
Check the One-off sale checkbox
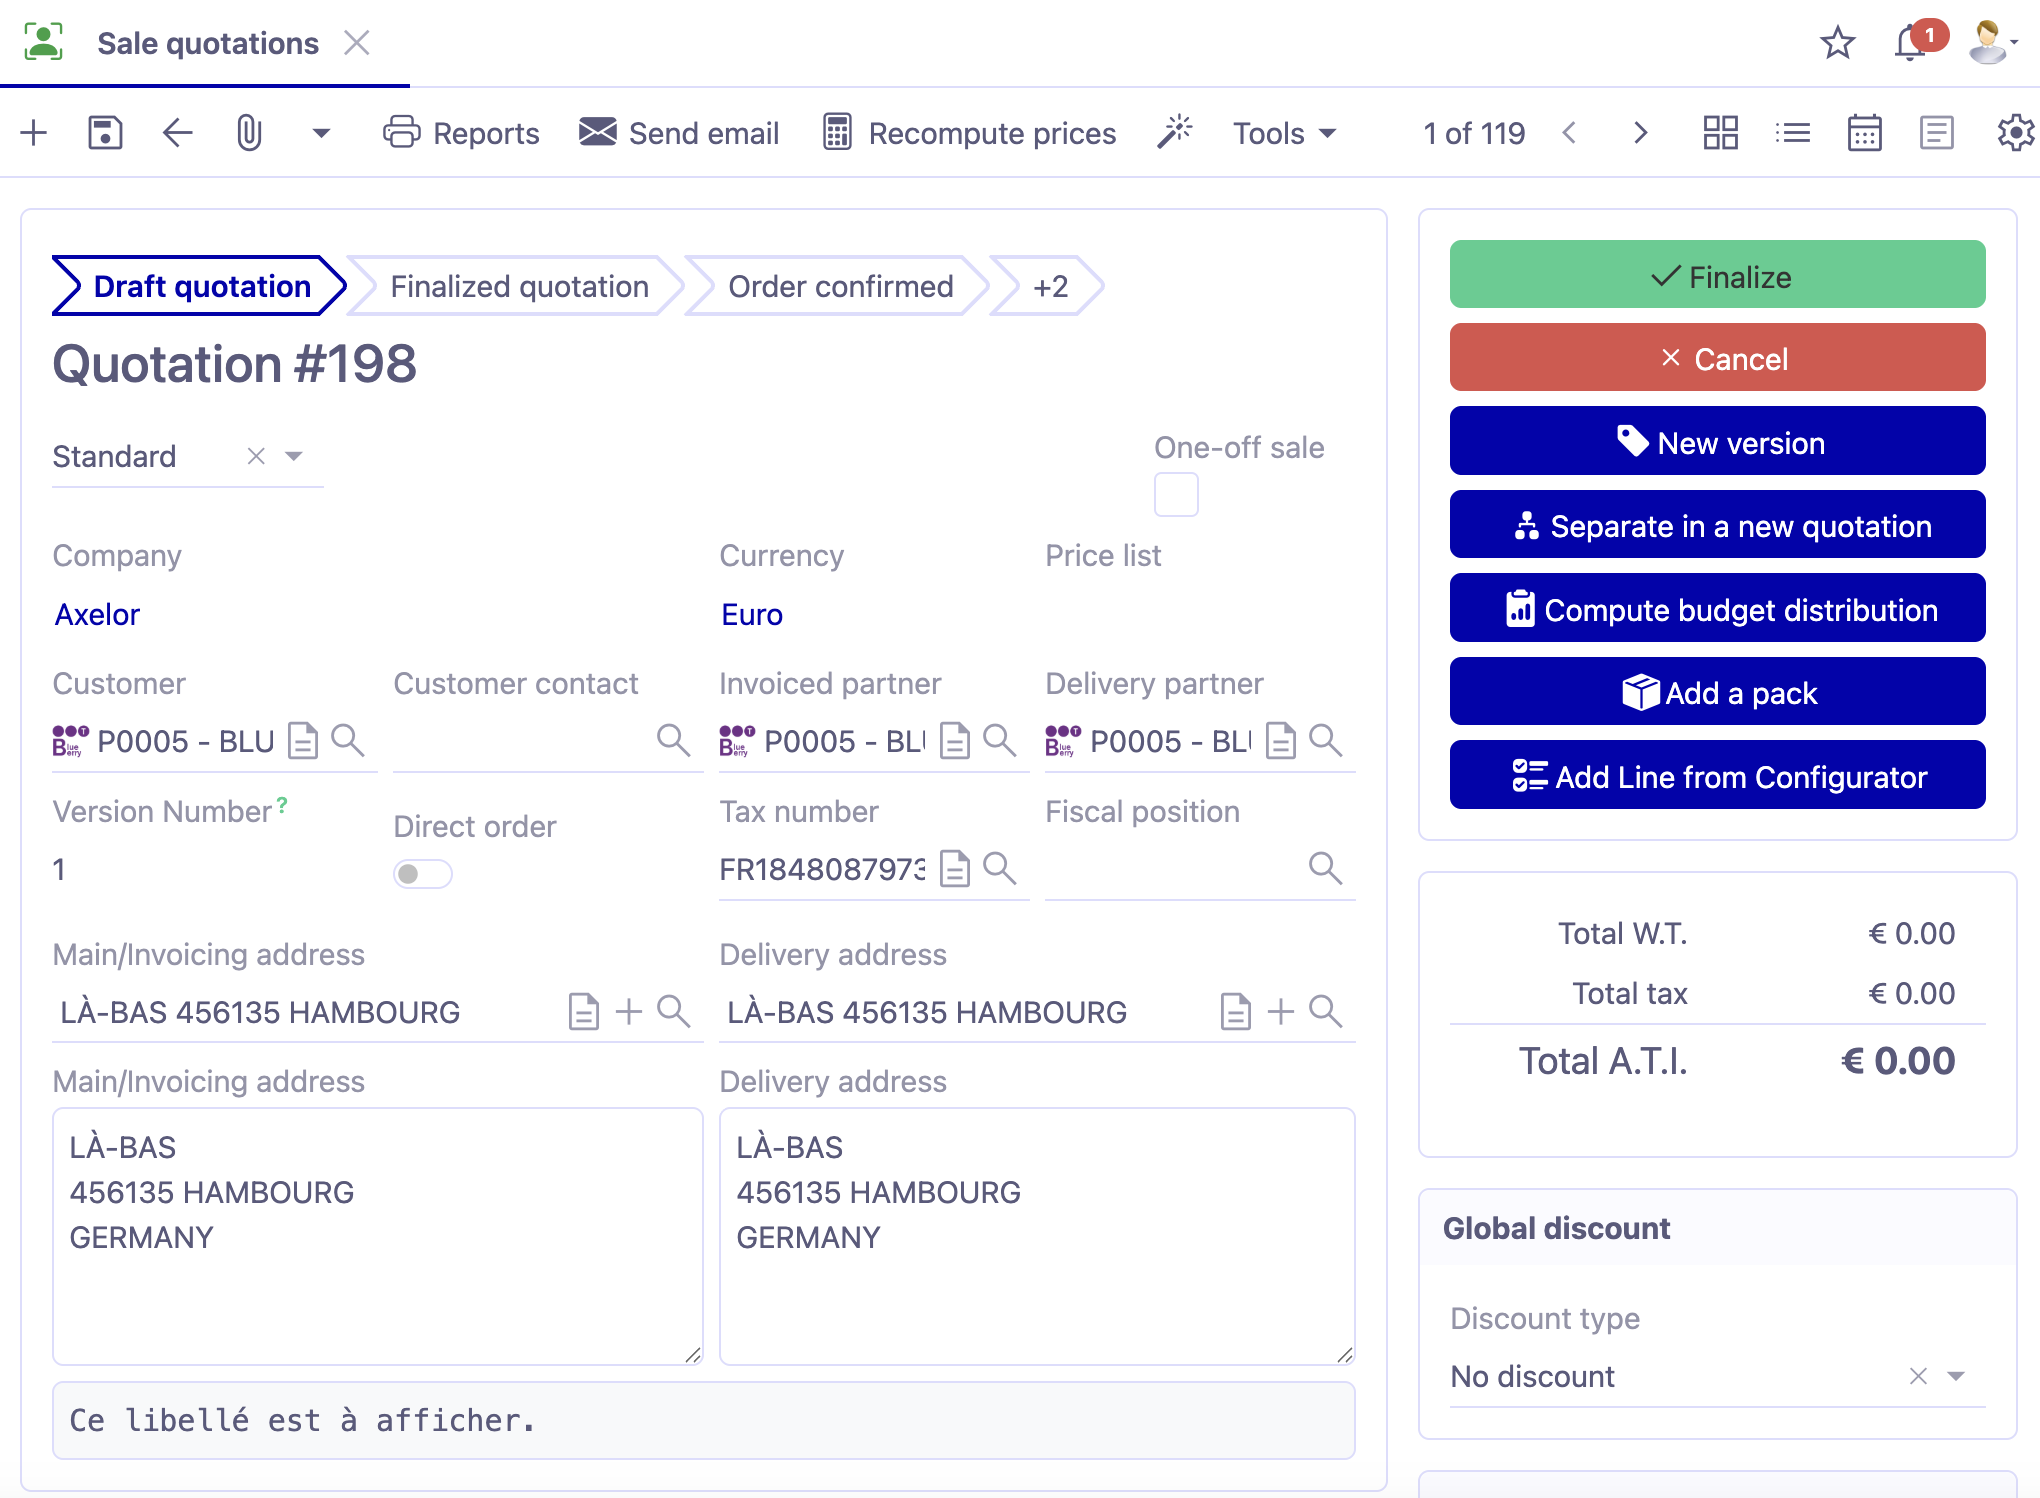(x=1175, y=495)
